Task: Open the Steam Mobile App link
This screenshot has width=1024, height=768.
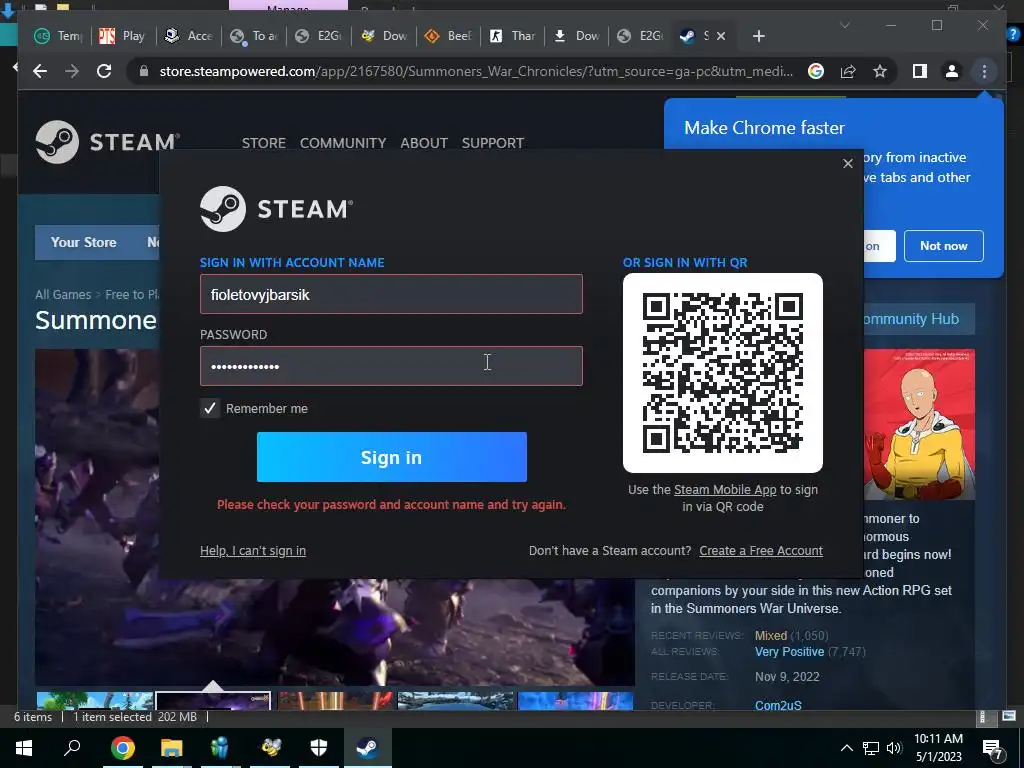Action: [725, 490]
